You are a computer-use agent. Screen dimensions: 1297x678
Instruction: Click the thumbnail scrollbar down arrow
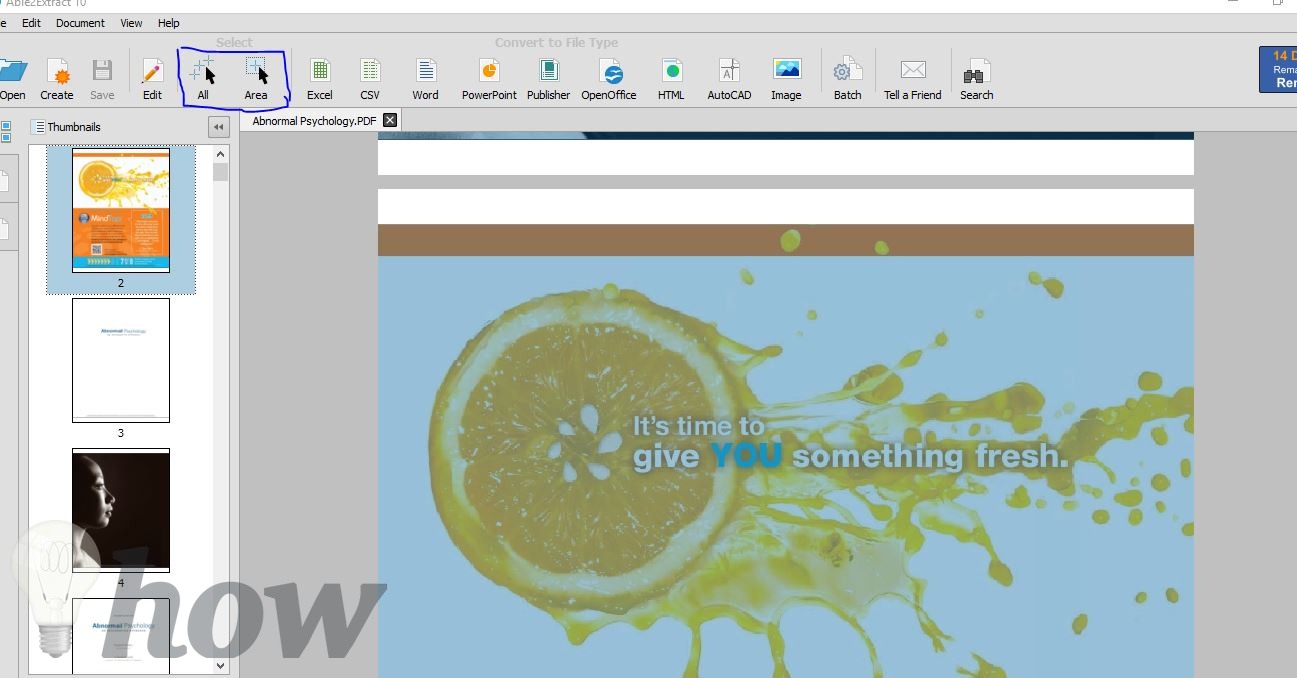[221, 665]
